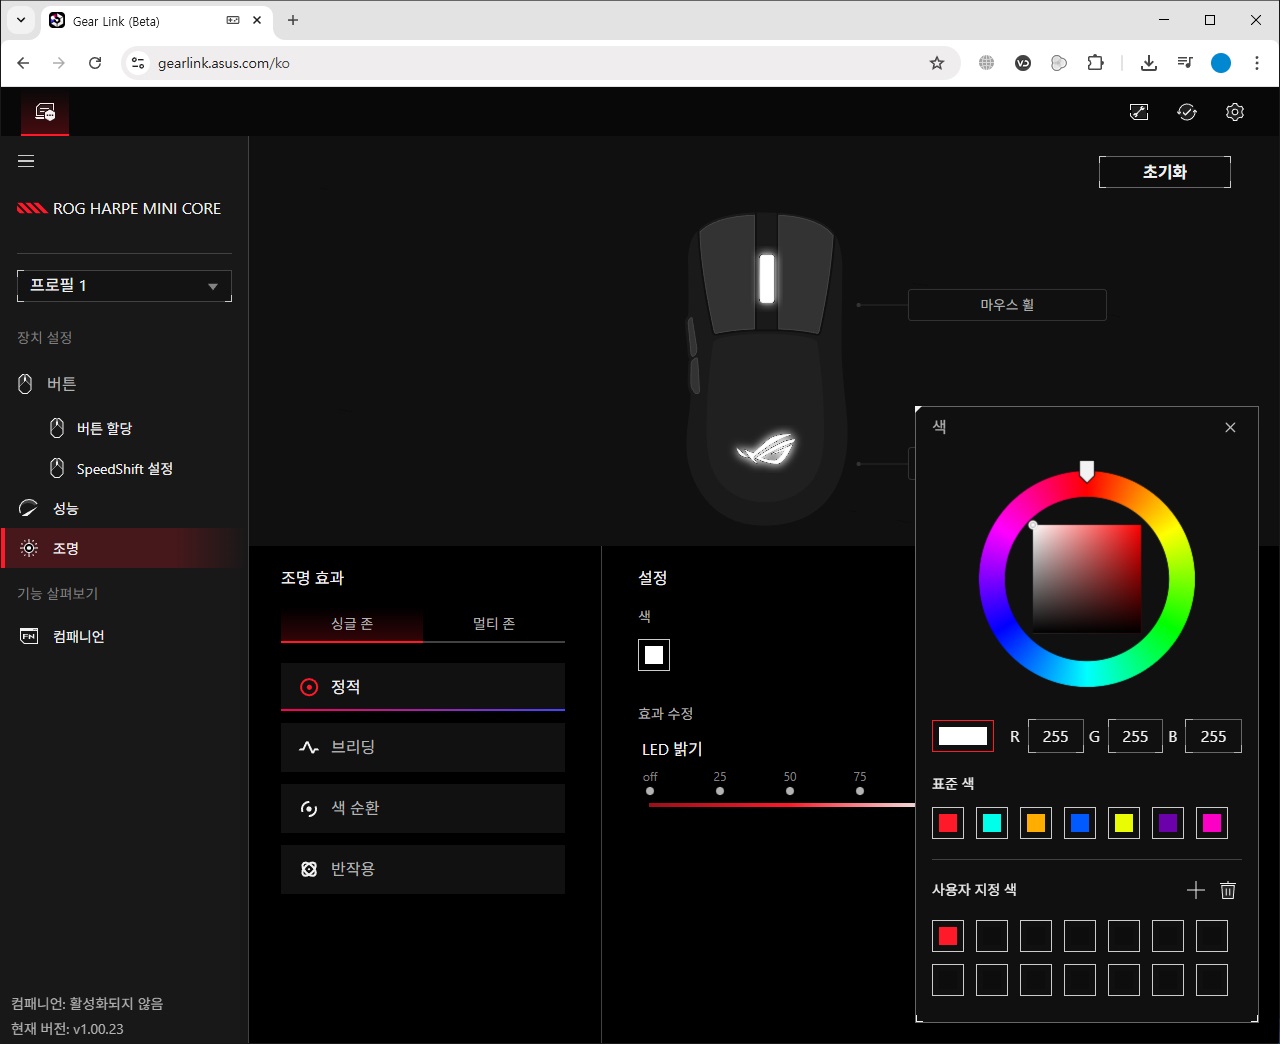Switch to the 싱글 존 tab

click(x=352, y=624)
